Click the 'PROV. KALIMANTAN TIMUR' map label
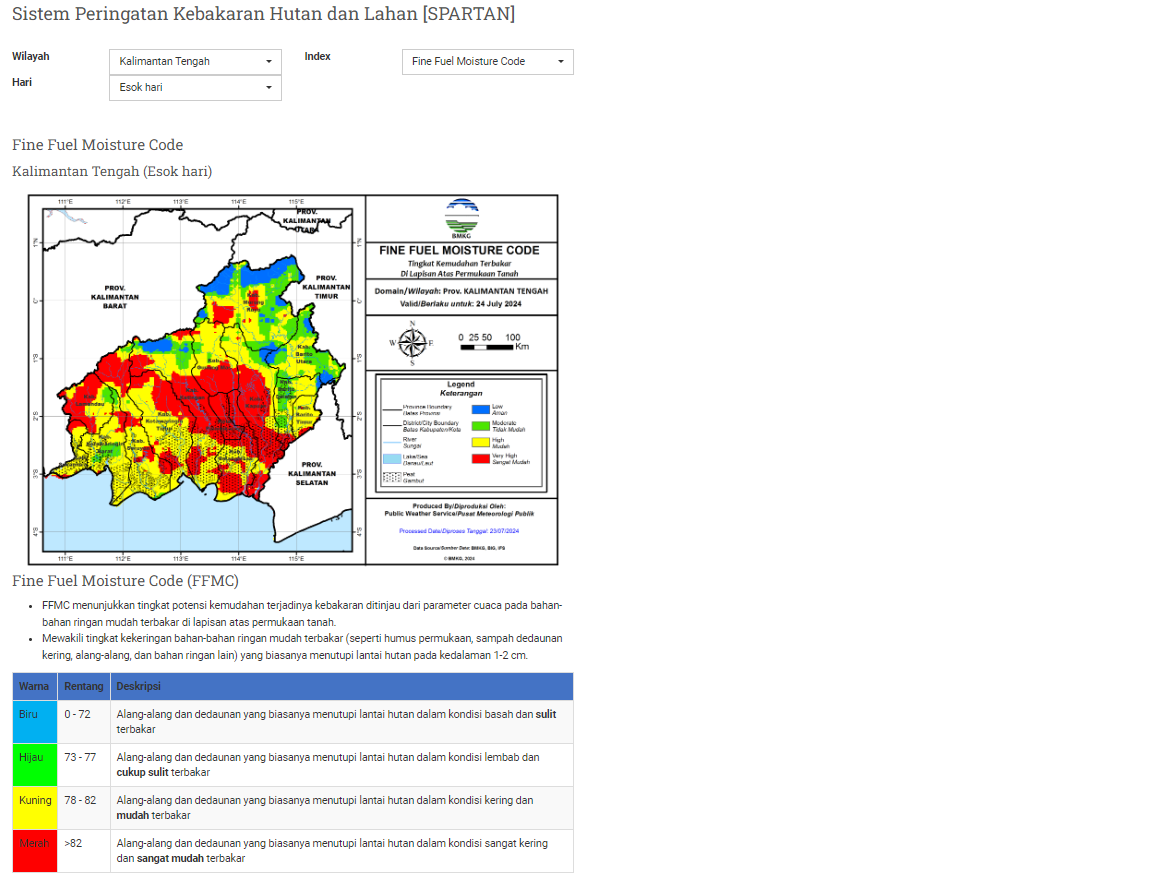The image size is (1152, 875). (326, 287)
